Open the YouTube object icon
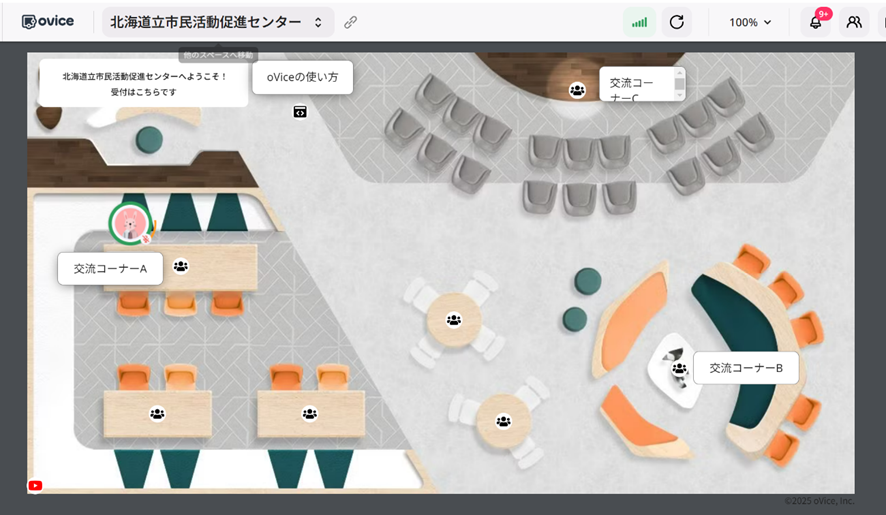 35,486
